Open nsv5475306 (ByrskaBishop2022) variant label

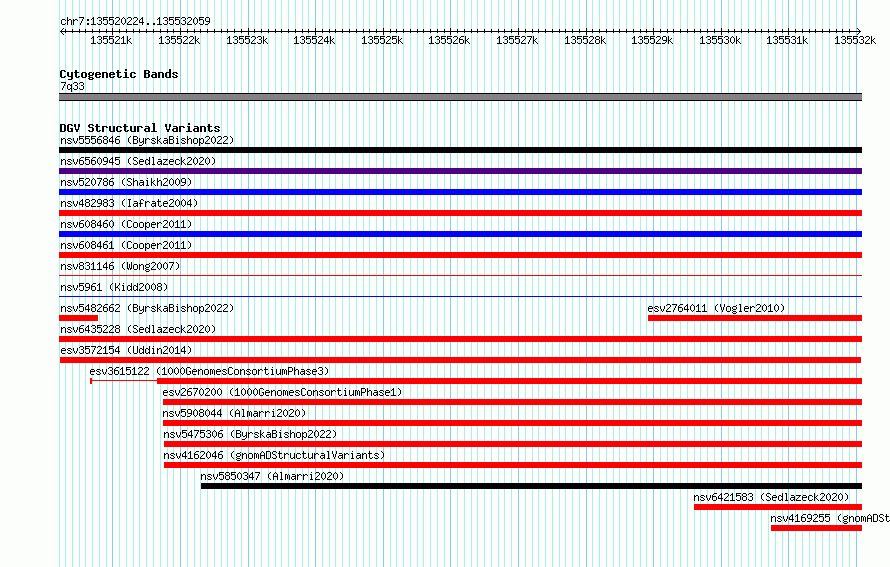(250, 434)
